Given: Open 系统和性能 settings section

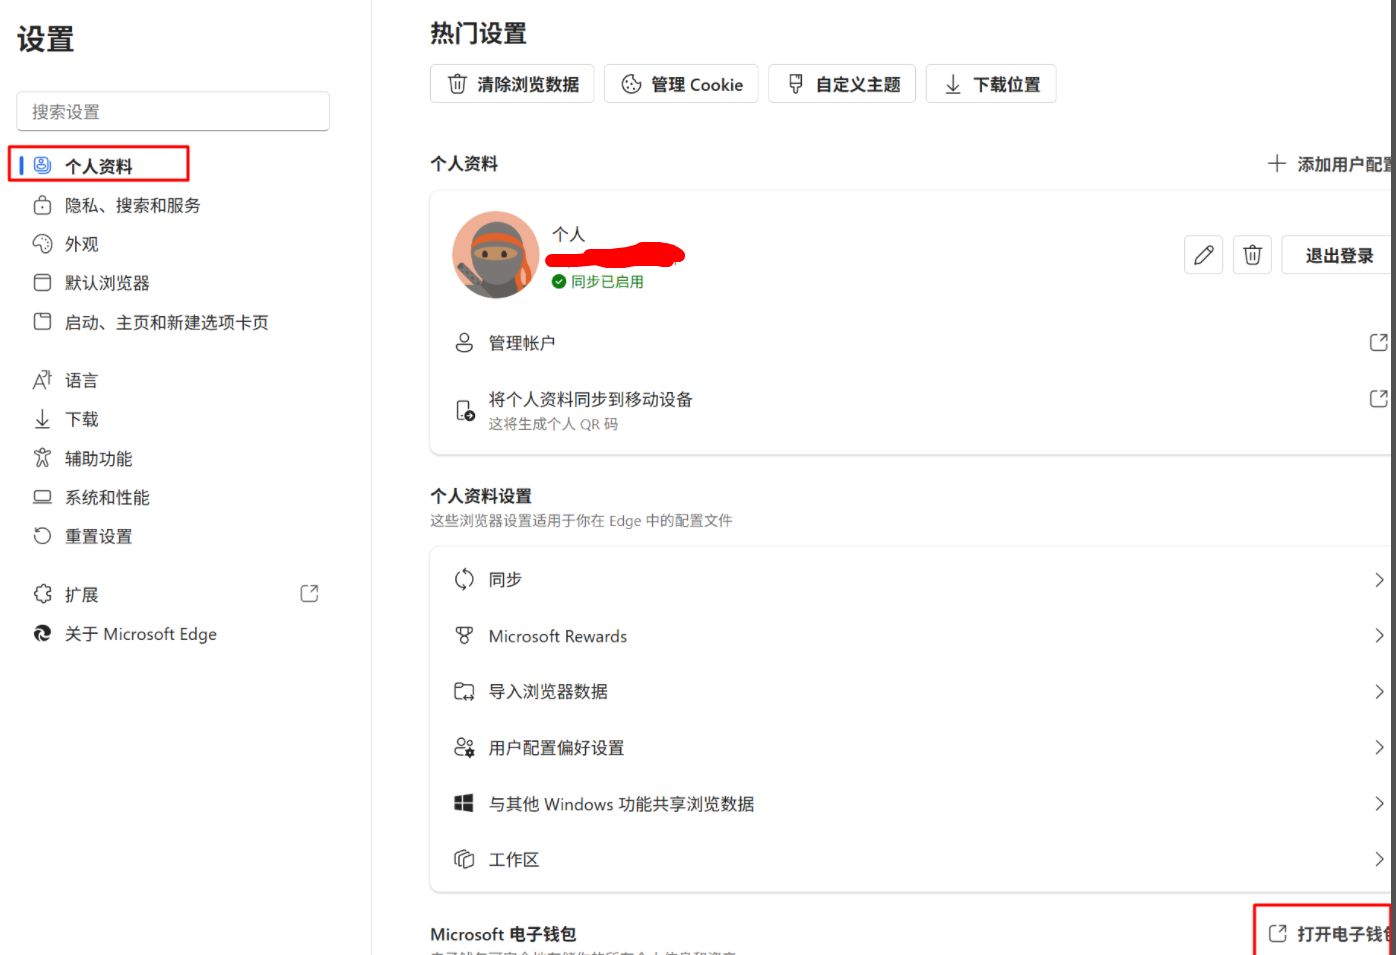Looking at the screenshot, I should [x=107, y=497].
